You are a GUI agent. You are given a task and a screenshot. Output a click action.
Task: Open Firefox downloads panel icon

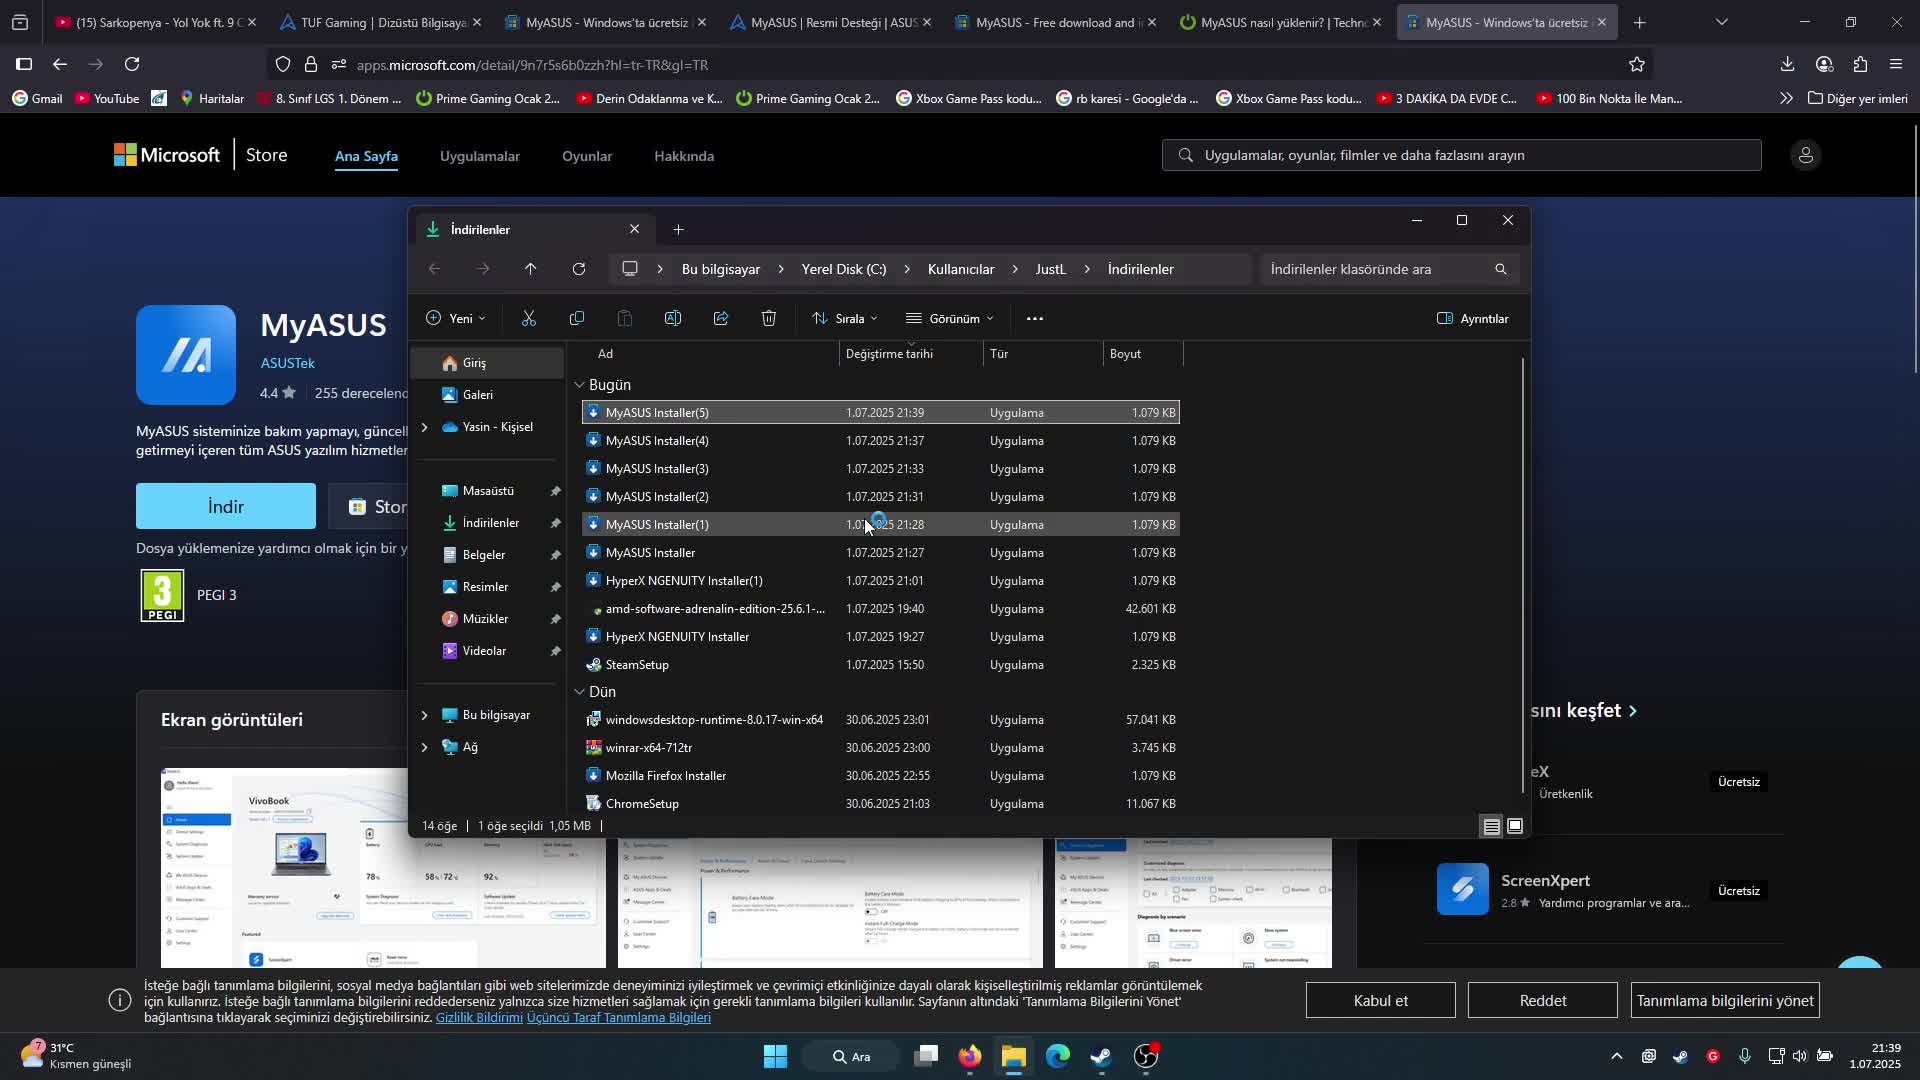1787,64
